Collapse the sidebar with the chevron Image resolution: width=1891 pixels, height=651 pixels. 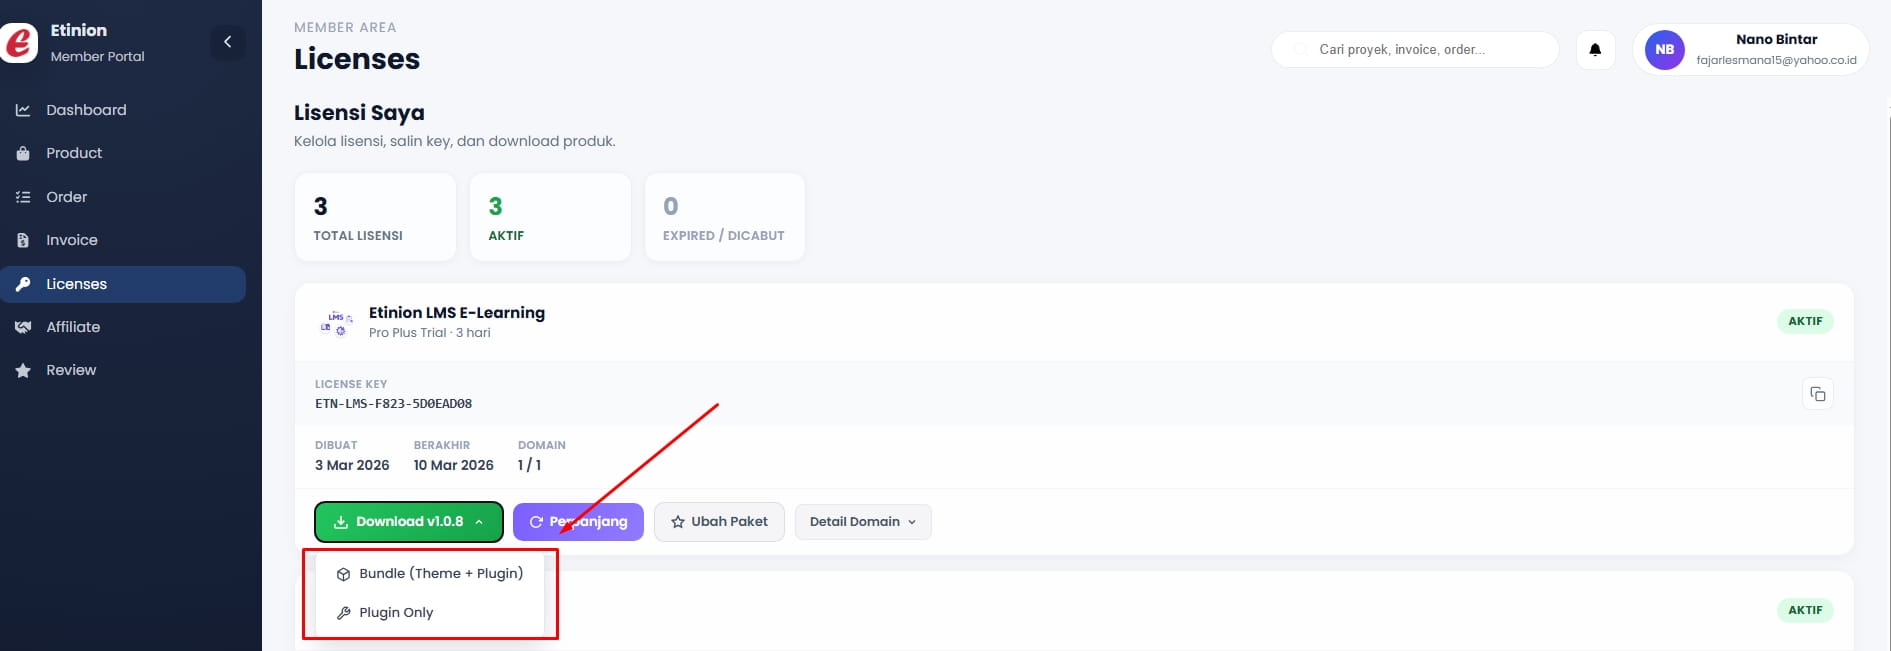(227, 42)
